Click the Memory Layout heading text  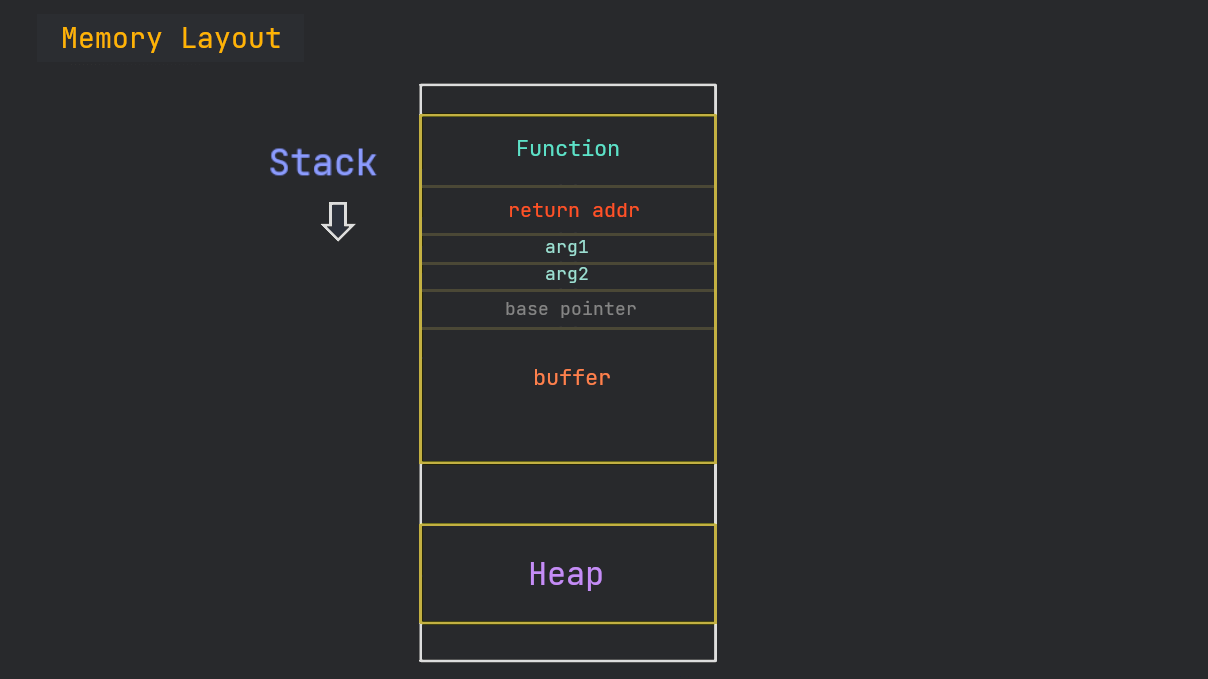point(170,38)
